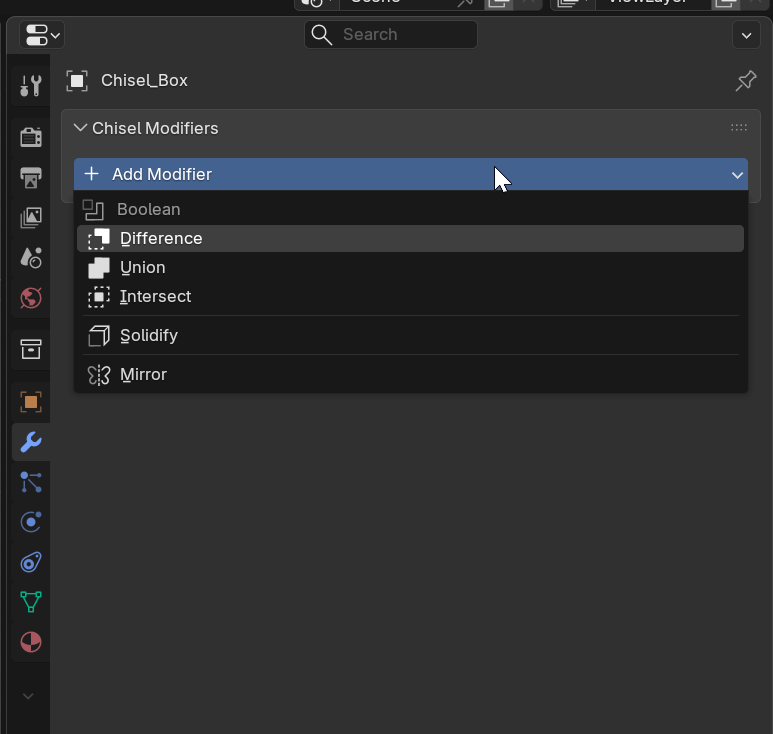Click the Add Modifier dropdown button
Image resolution: width=773 pixels, height=734 pixels.
tap(411, 174)
